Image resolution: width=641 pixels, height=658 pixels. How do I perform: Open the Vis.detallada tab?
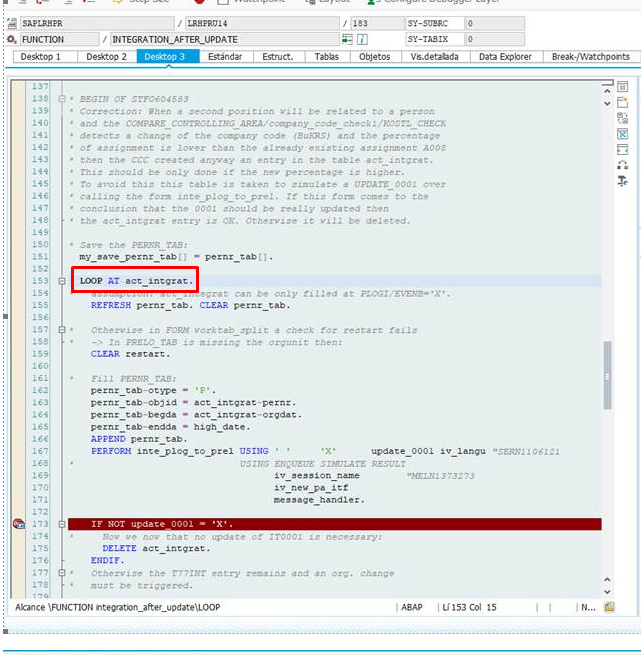436,57
